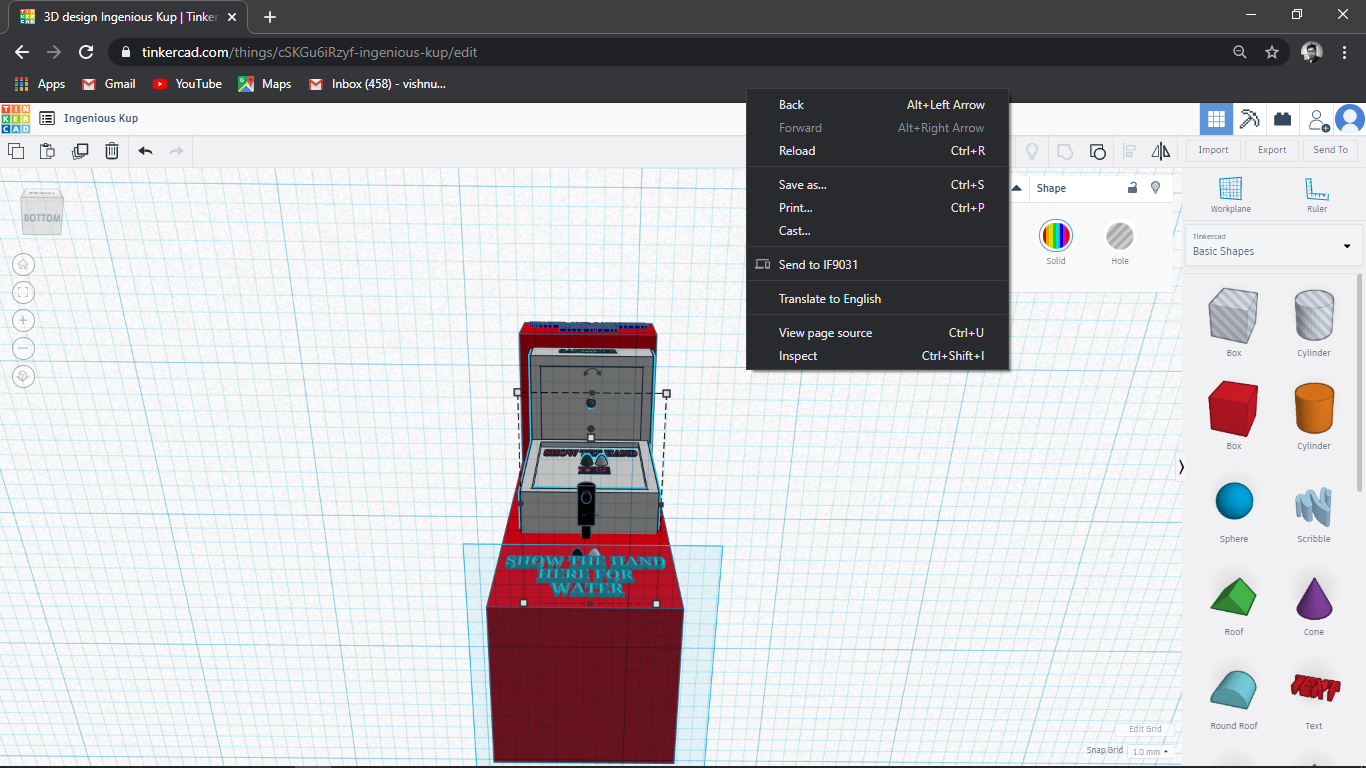Click the Ingenious Kup design name
The height and width of the screenshot is (768, 1366).
(101, 118)
